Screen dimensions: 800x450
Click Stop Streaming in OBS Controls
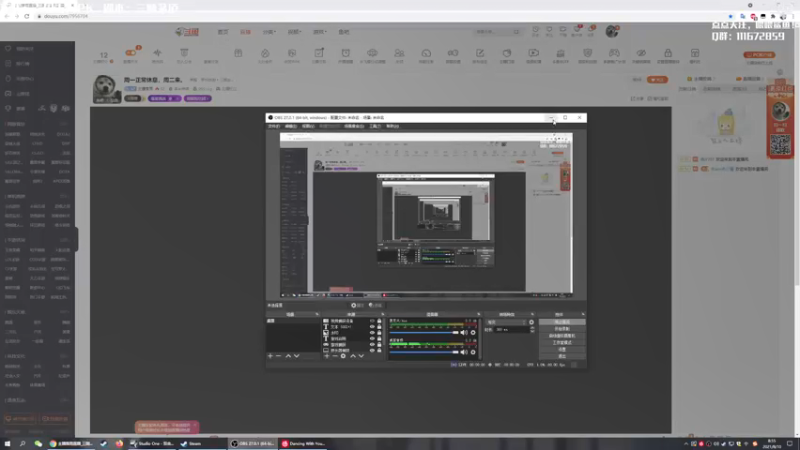[562, 322]
